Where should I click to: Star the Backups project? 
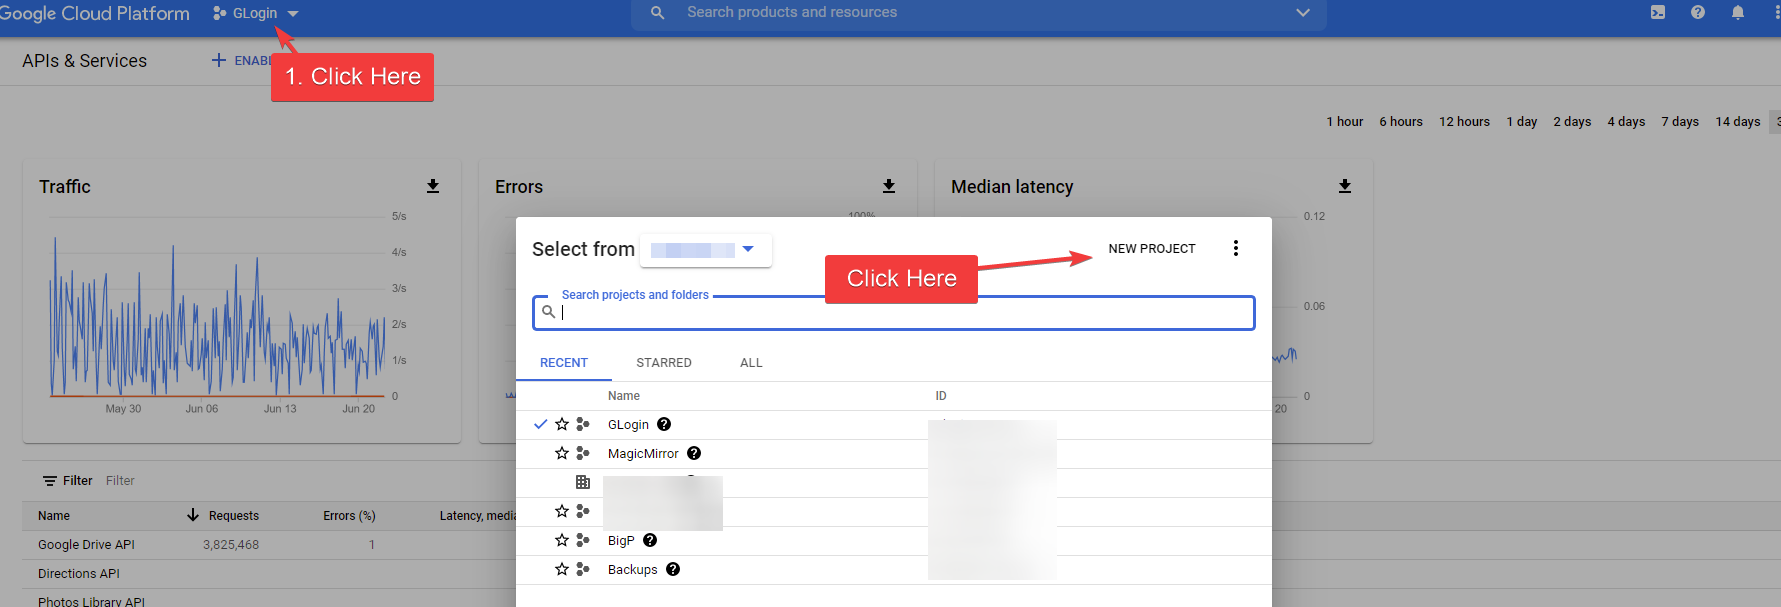pos(562,569)
